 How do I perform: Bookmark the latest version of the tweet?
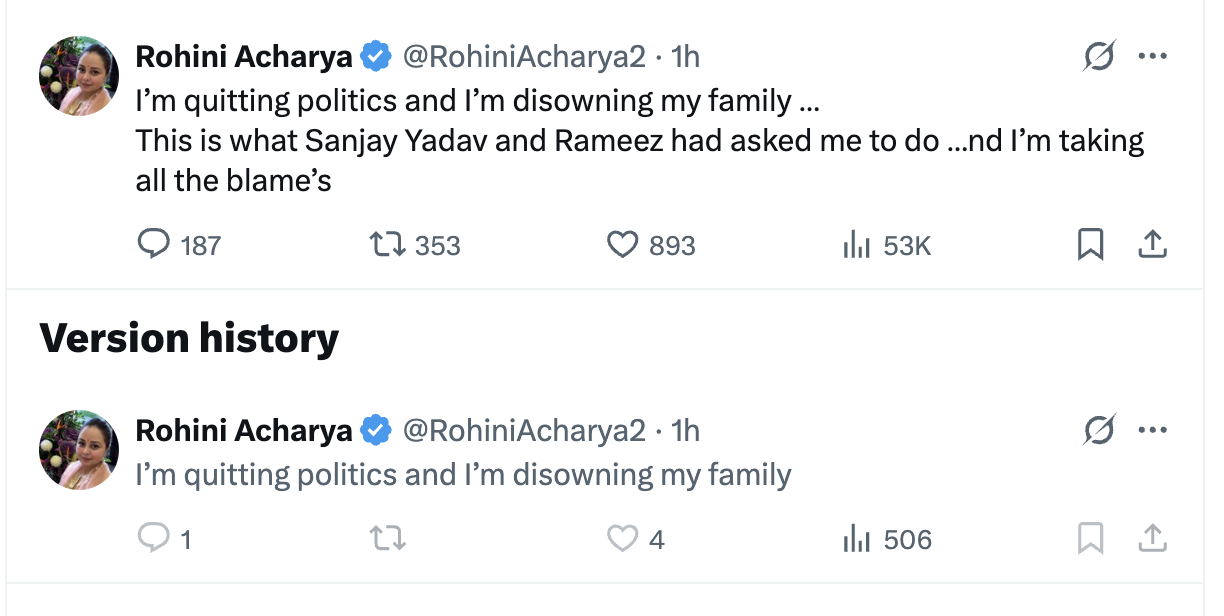coord(1090,244)
